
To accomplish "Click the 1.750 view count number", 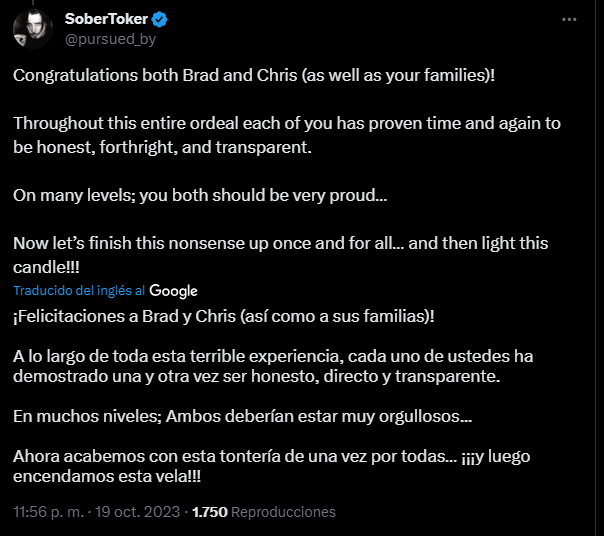I will 210,511.
